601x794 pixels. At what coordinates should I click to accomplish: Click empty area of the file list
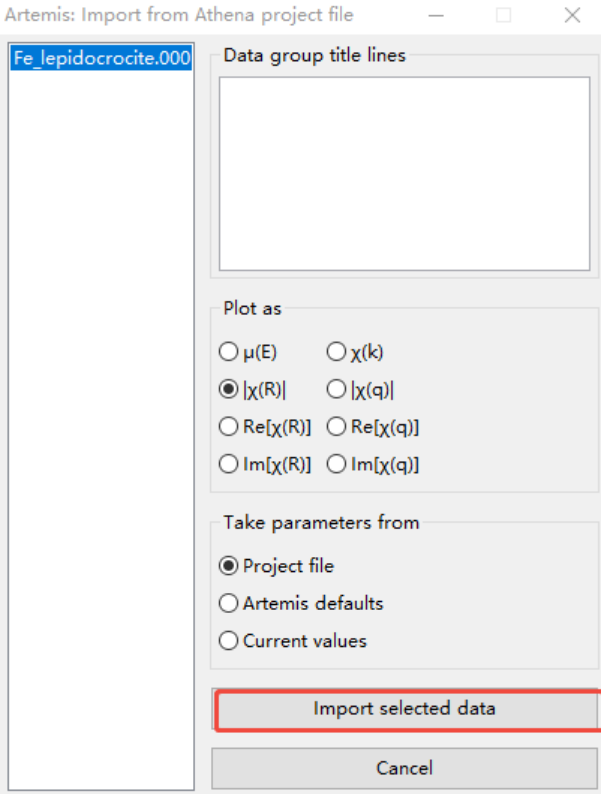pos(100,400)
